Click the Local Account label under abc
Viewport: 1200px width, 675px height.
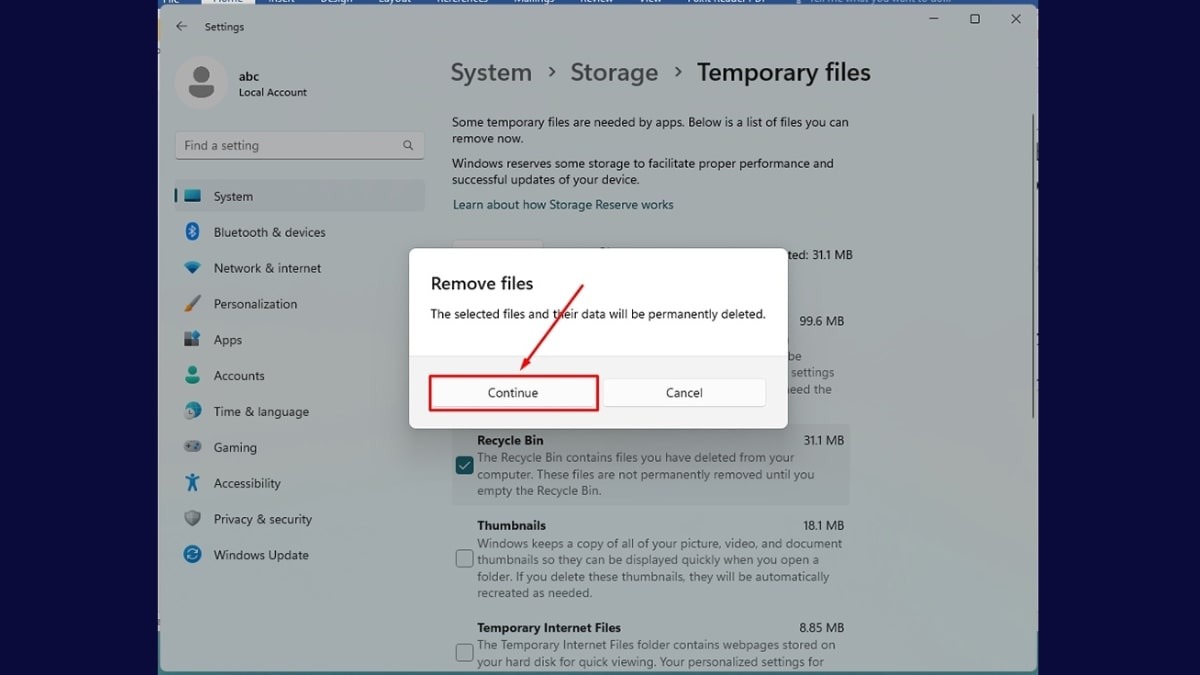pos(273,93)
